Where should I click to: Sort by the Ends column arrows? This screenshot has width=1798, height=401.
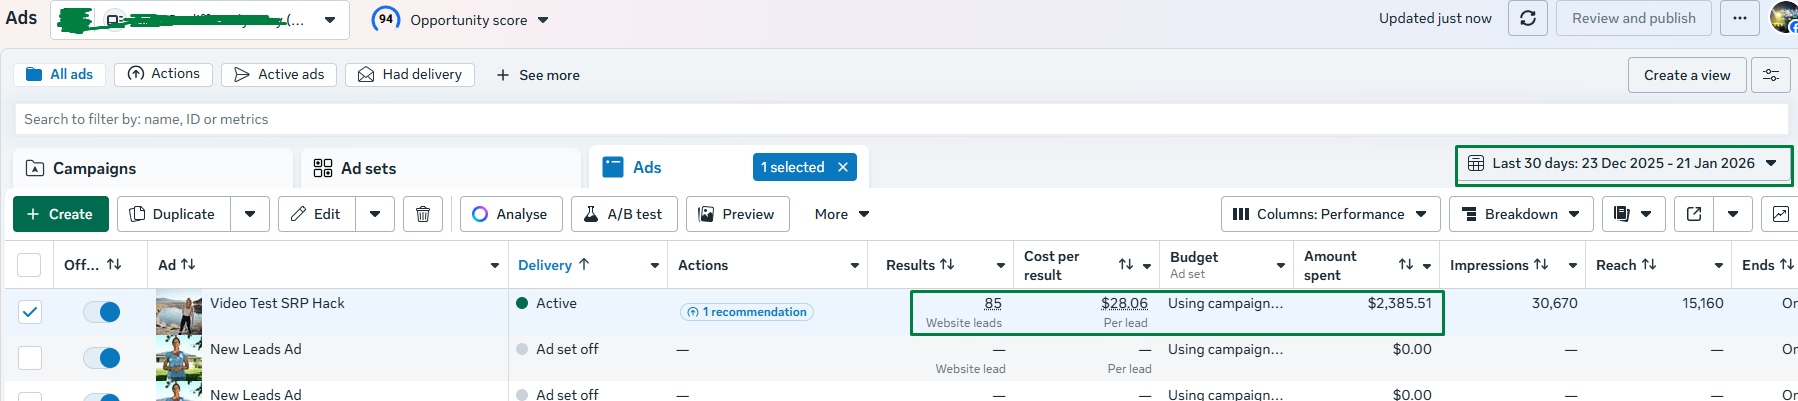tap(1786, 265)
